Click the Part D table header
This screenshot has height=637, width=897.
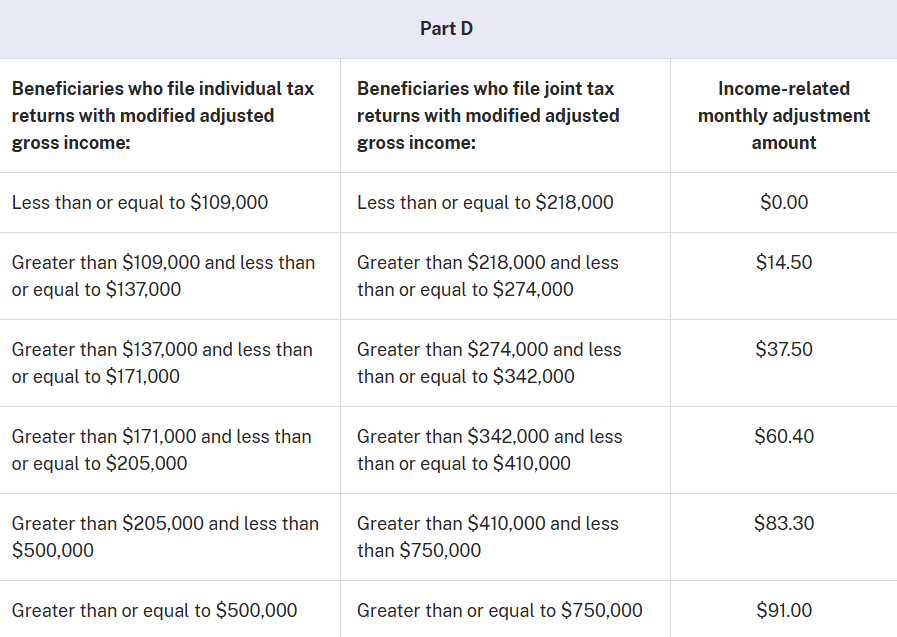[x=447, y=29]
